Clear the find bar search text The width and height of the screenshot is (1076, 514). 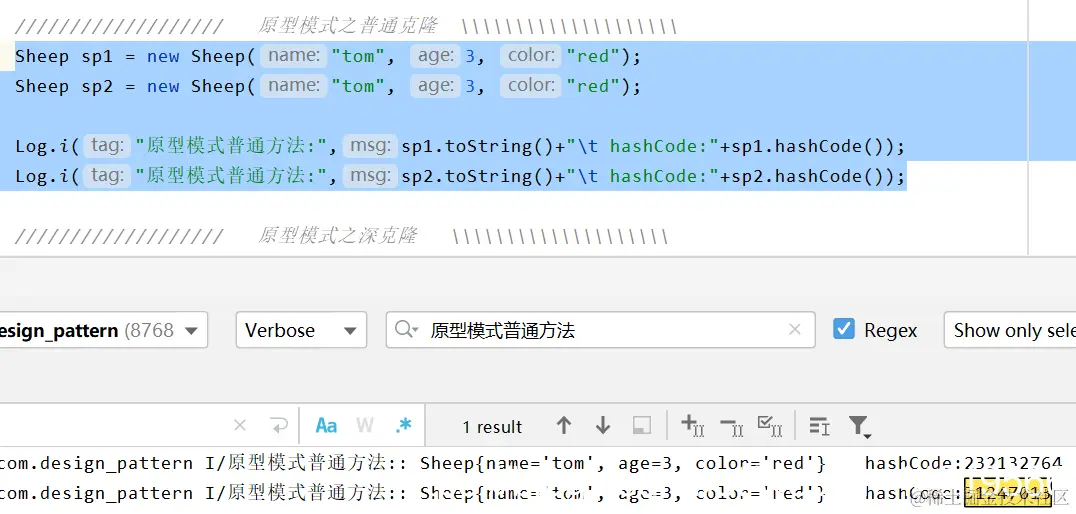(239, 426)
